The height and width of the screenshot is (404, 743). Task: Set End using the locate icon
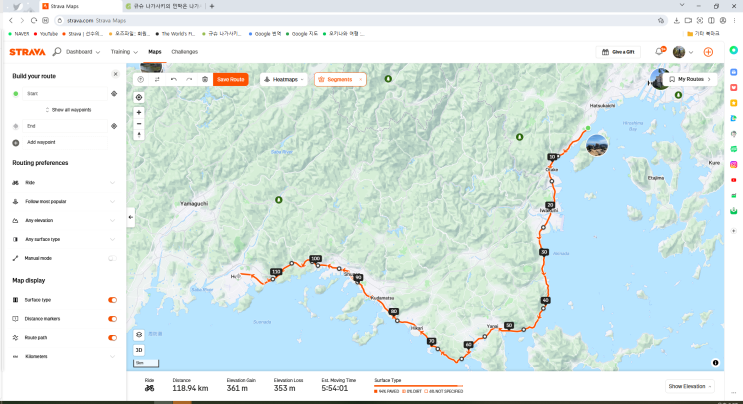coord(114,126)
